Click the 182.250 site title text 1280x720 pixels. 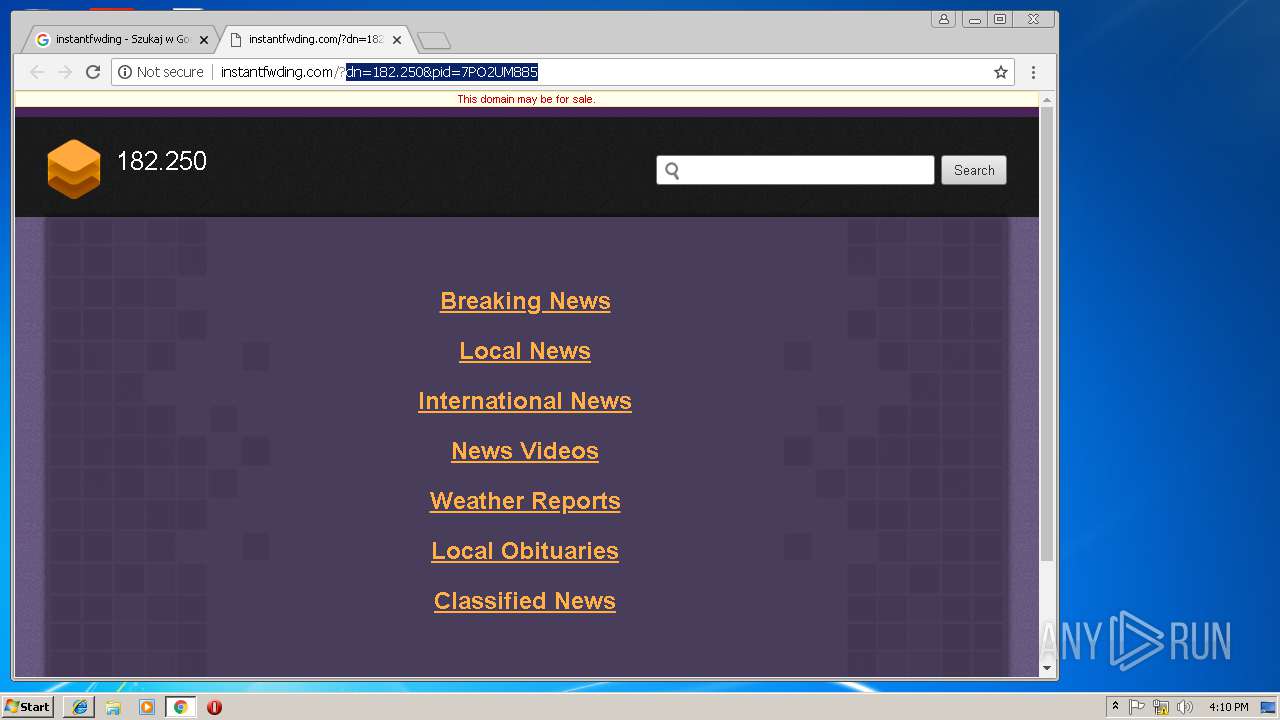pos(162,161)
